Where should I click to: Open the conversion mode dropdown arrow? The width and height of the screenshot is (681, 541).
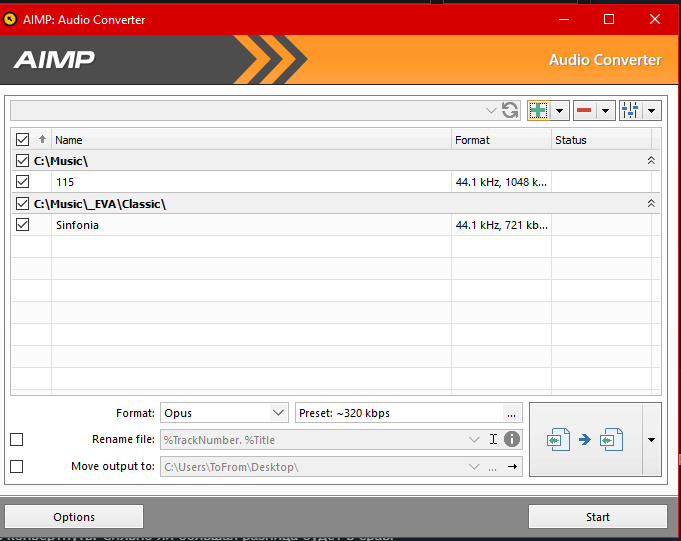(x=651, y=439)
